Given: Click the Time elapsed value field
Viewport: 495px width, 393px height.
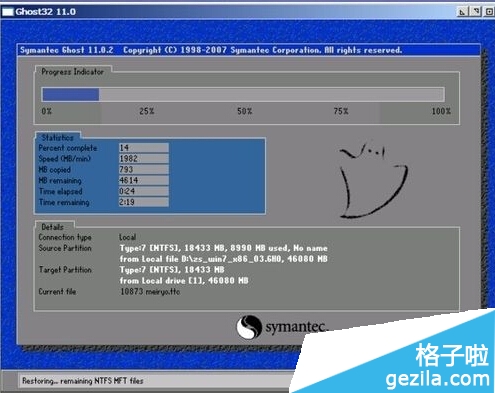Looking at the screenshot, I should (144, 191).
